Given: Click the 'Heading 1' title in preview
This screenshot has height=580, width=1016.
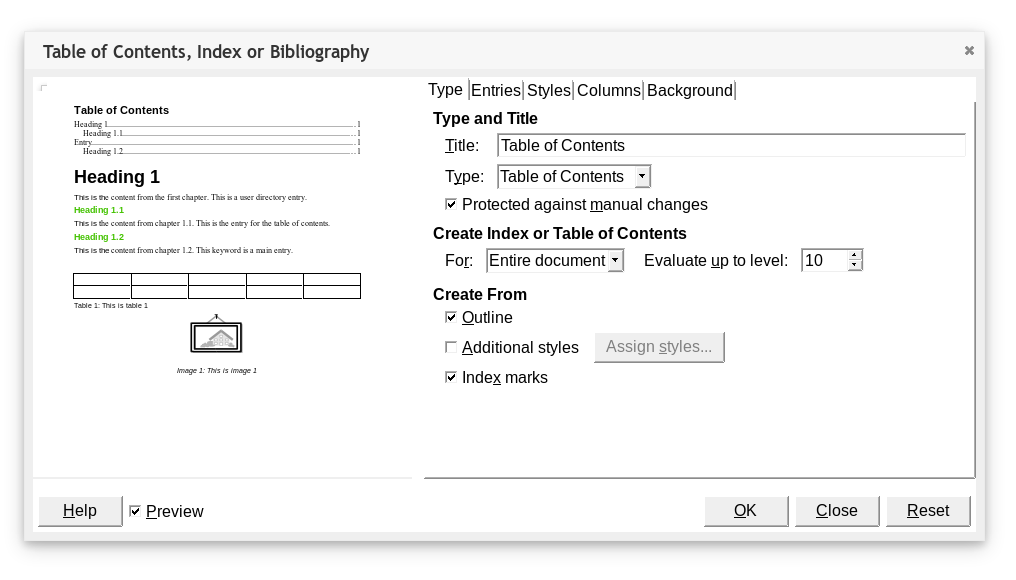Looking at the screenshot, I should 117,177.
